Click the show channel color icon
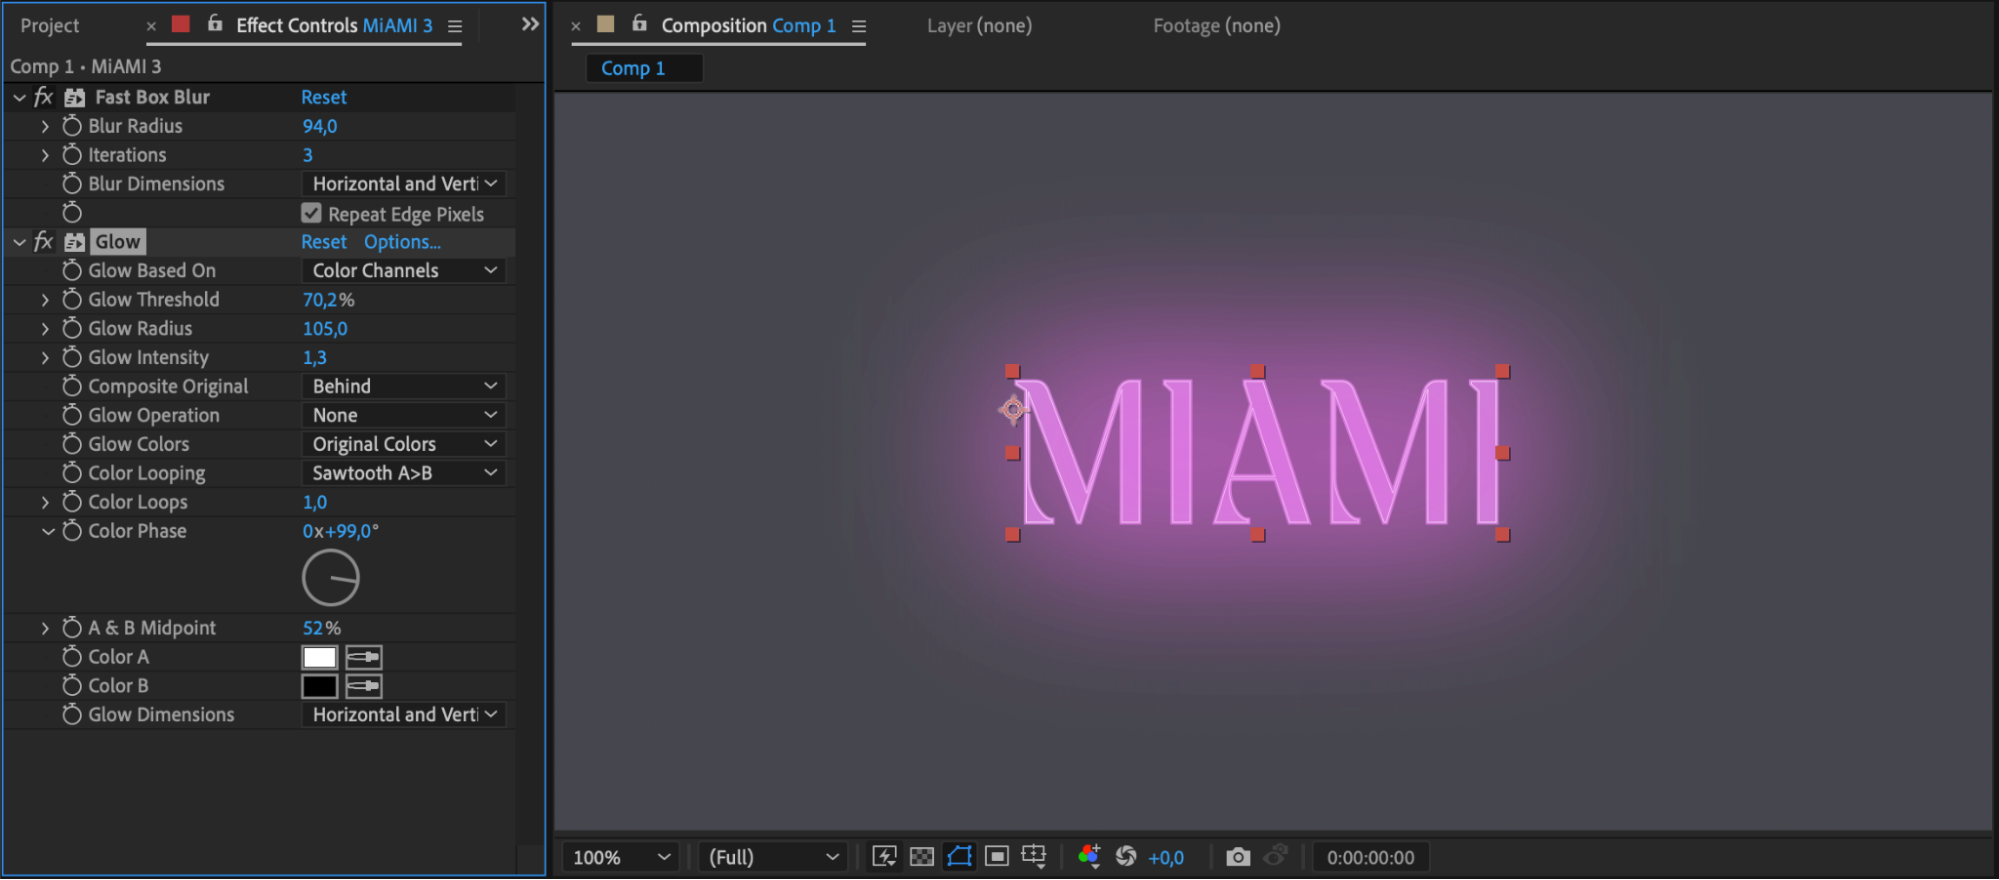Screen dimensions: 1999x880 1089,857
